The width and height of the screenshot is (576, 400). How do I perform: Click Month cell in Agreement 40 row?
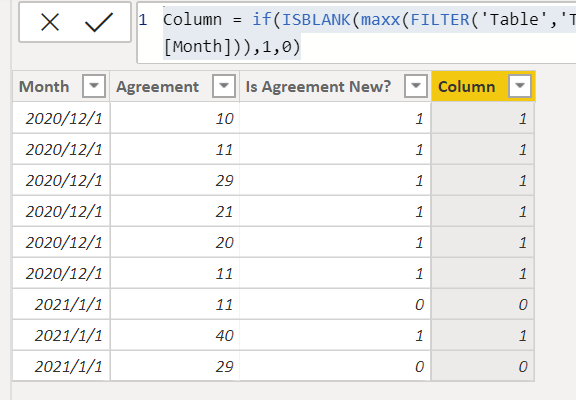(61, 335)
